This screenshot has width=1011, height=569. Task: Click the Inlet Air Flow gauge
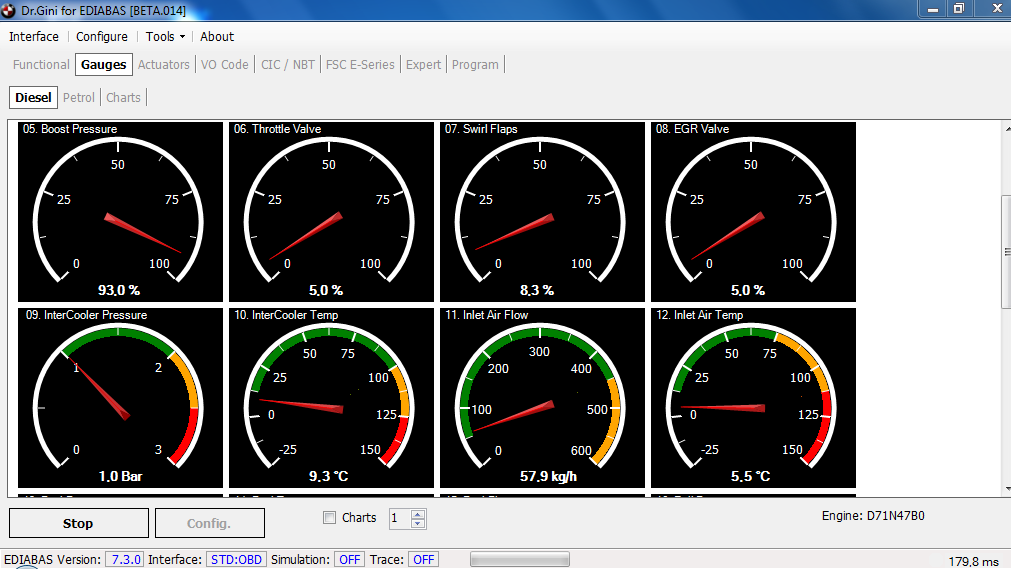point(541,398)
